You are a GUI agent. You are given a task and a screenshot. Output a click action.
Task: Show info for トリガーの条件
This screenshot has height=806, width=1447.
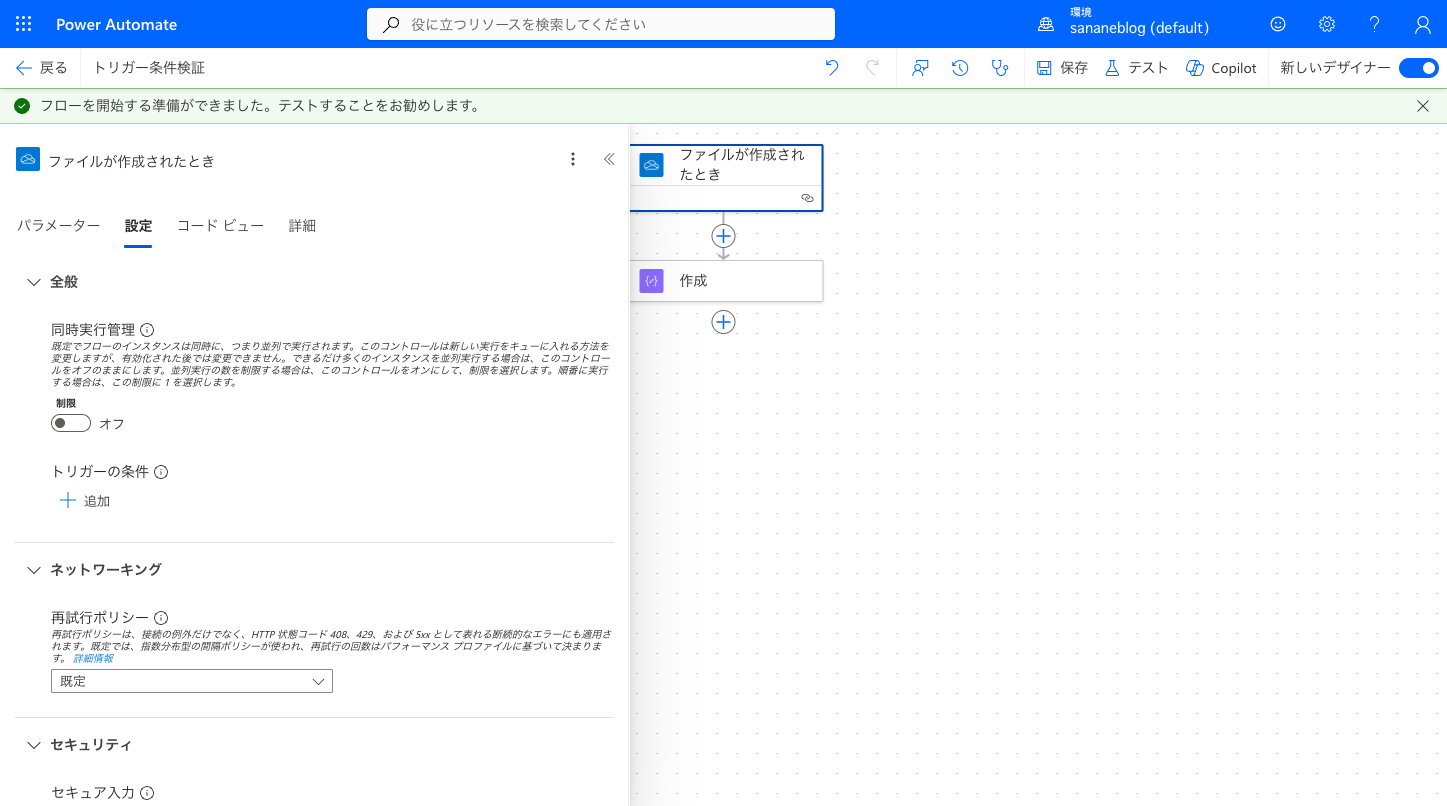coord(161,471)
